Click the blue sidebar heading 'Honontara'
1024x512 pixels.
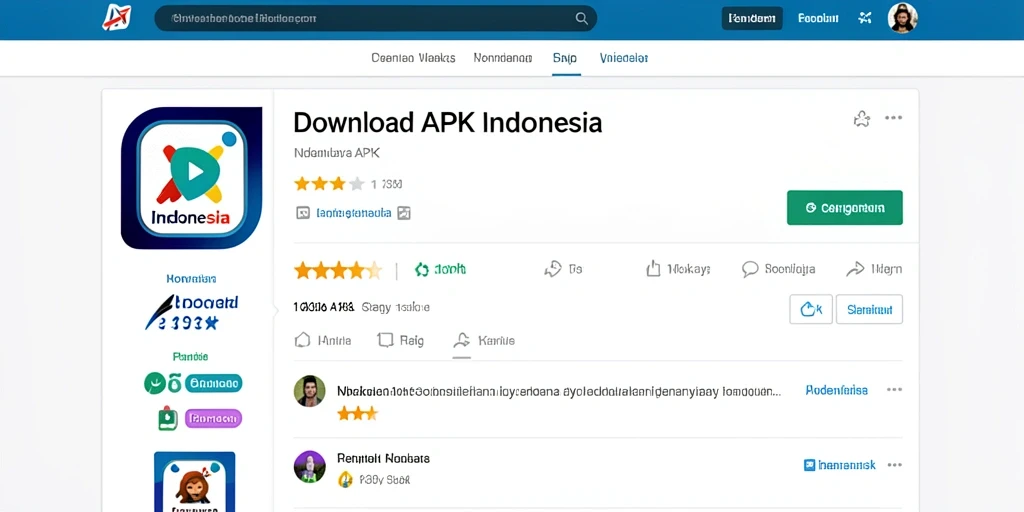(x=191, y=279)
